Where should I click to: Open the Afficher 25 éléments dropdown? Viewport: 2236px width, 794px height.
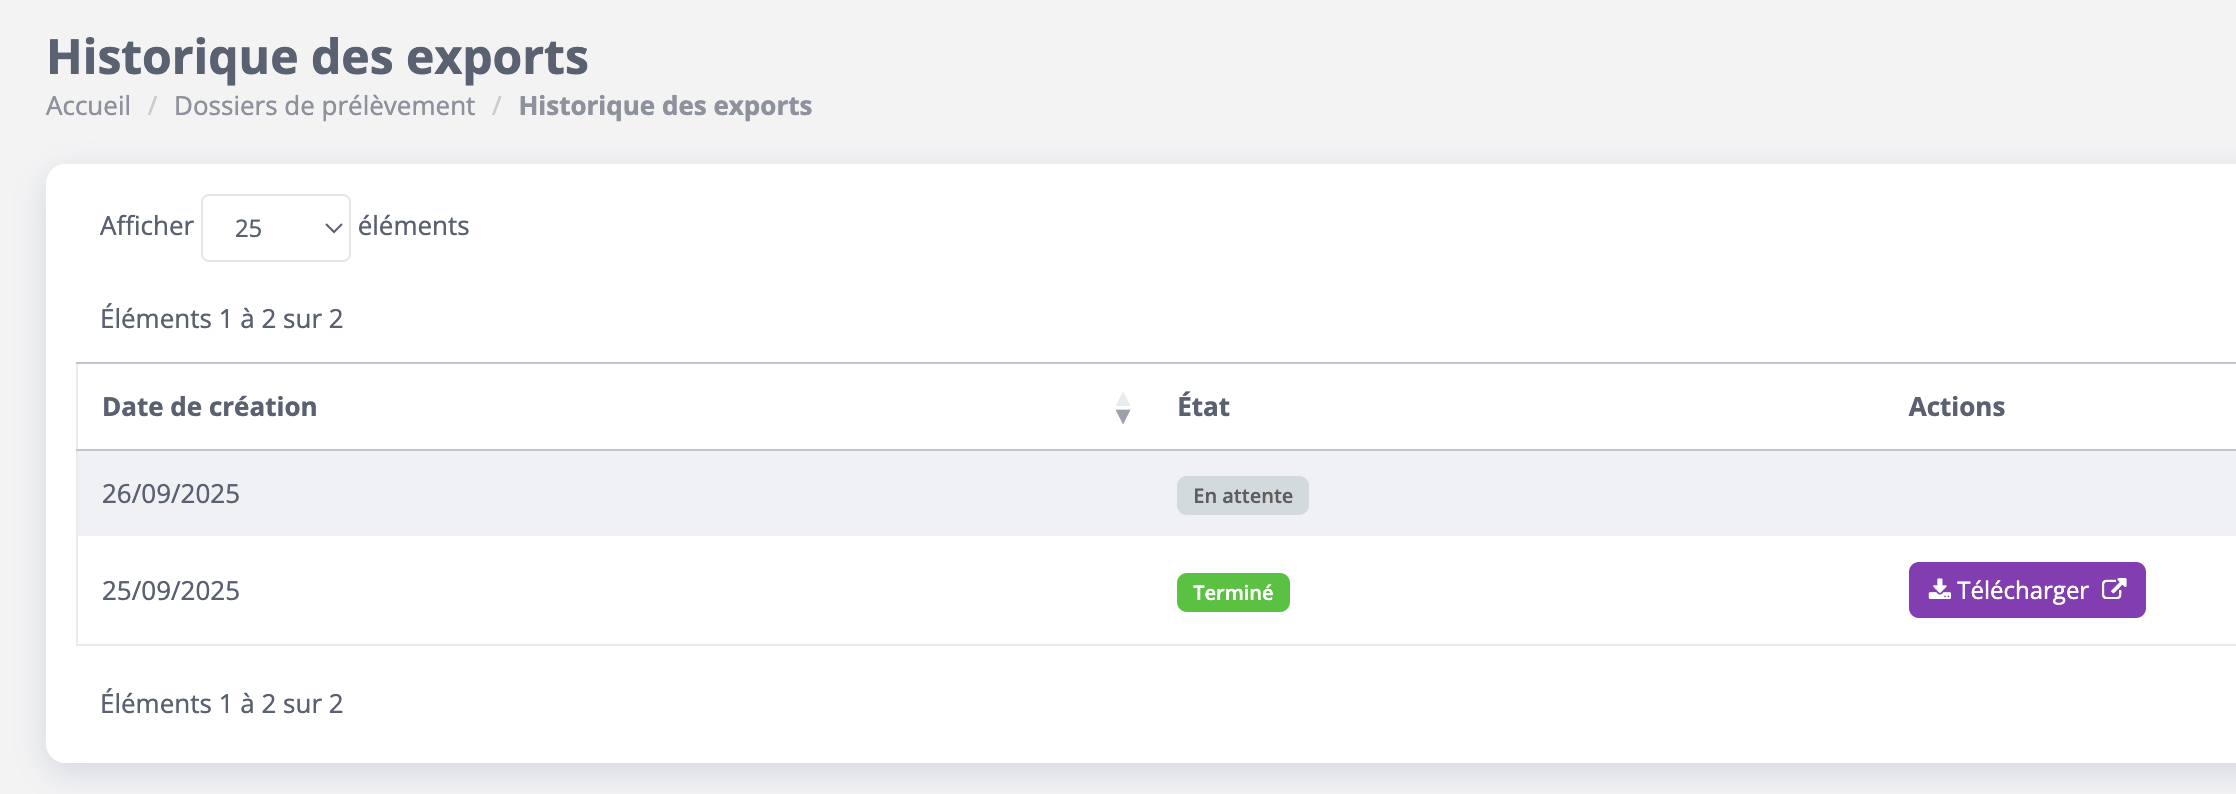pyautogui.click(x=276, y=228)
